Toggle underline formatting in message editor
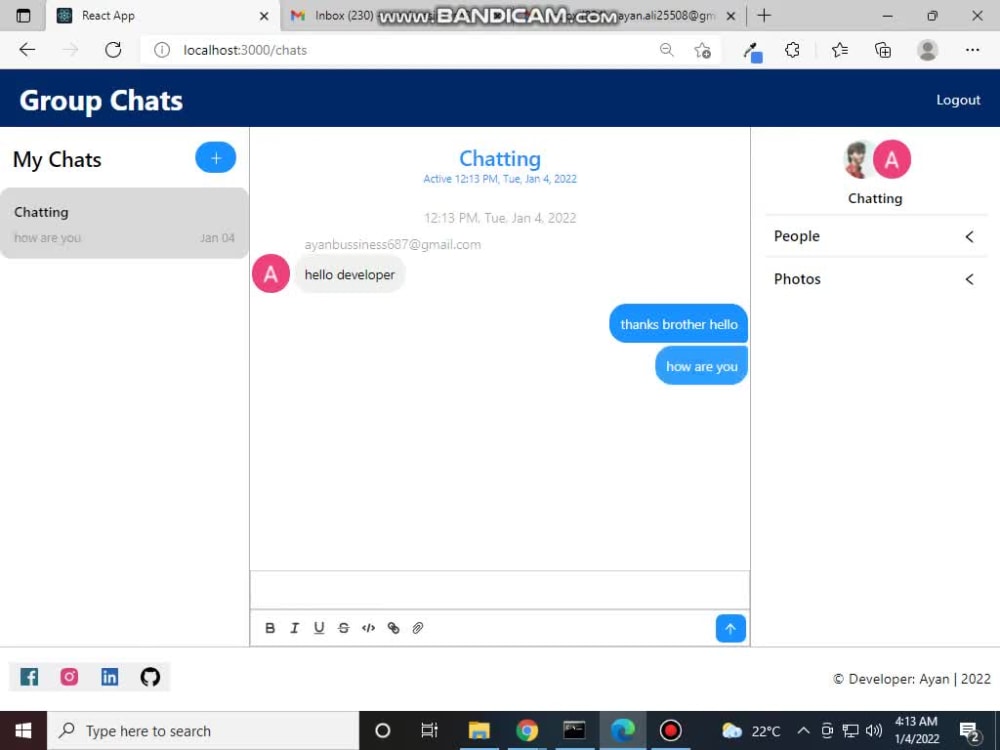 [x=319, y=628]
